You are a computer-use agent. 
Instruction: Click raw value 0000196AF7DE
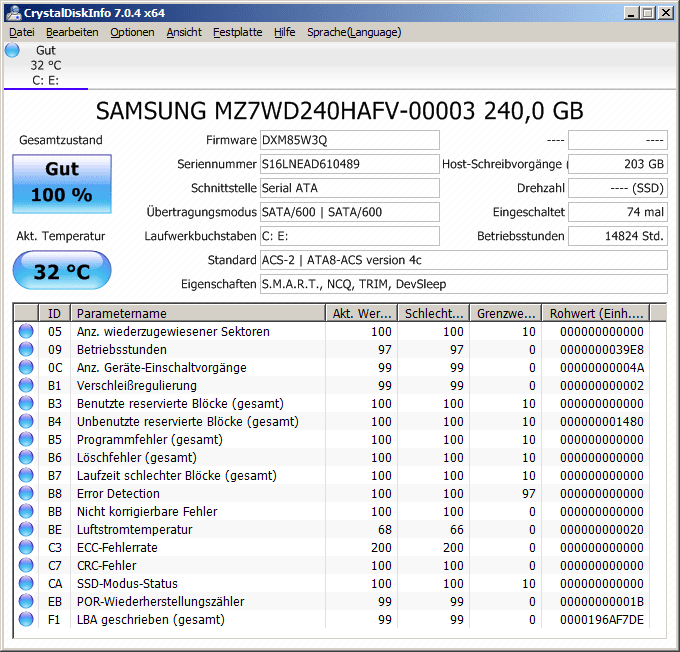[x=602, y=619]
